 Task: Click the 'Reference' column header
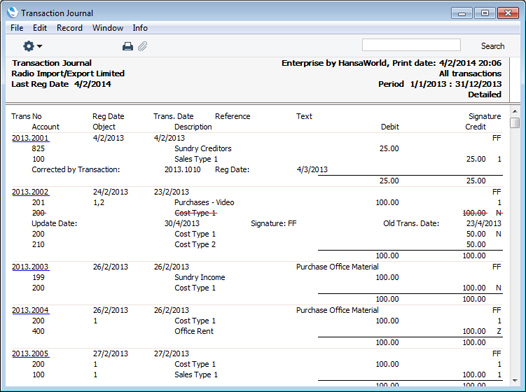(232, 116)
